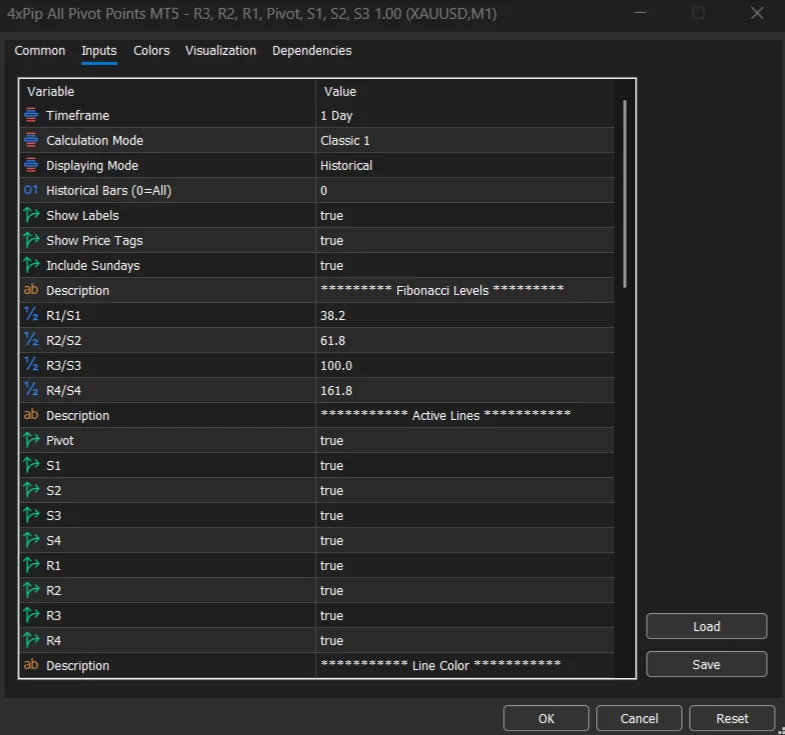Confirm with the OK button
The height and width of the screenshot is (735, 785).
click(546, 718)
